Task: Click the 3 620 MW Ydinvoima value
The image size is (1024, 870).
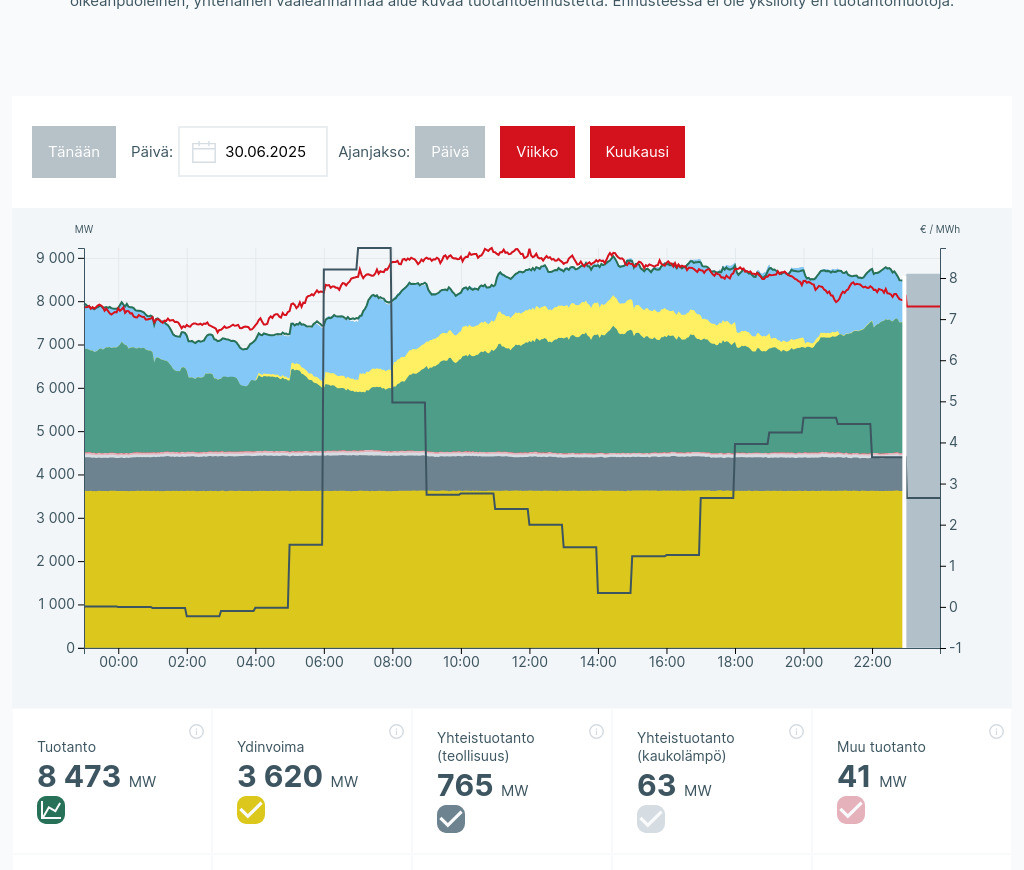Action: [280, 777]
